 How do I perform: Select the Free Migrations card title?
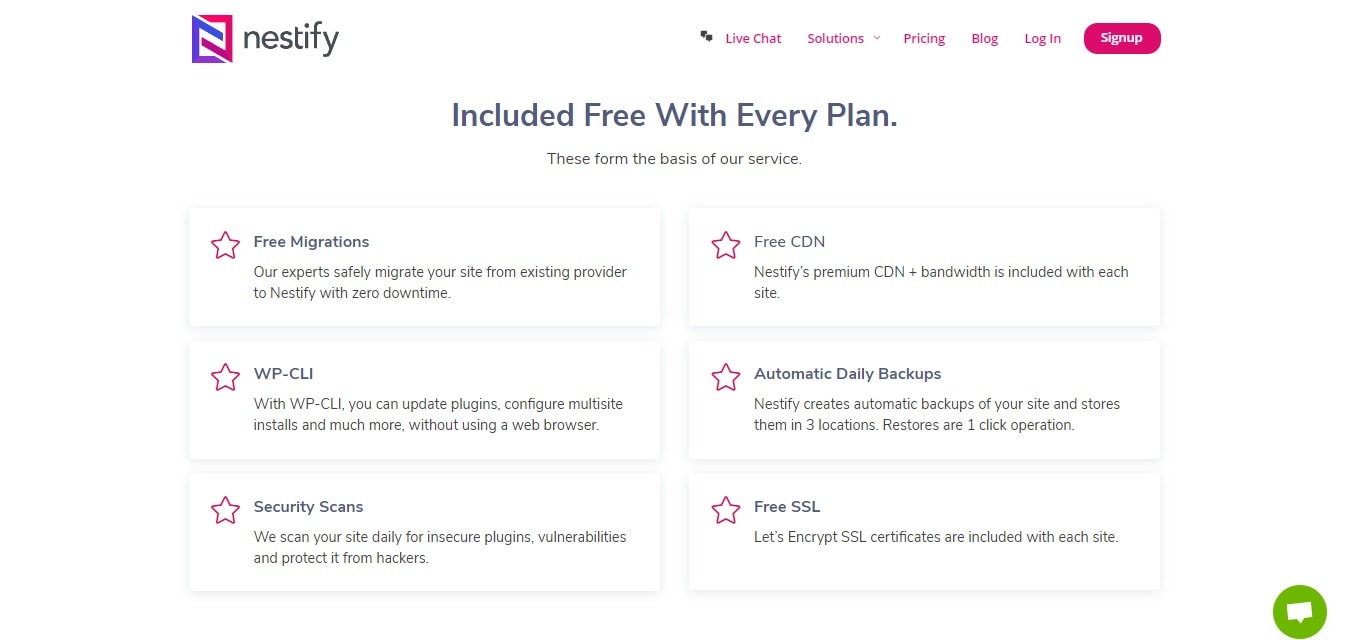click(x=311, y=241)
